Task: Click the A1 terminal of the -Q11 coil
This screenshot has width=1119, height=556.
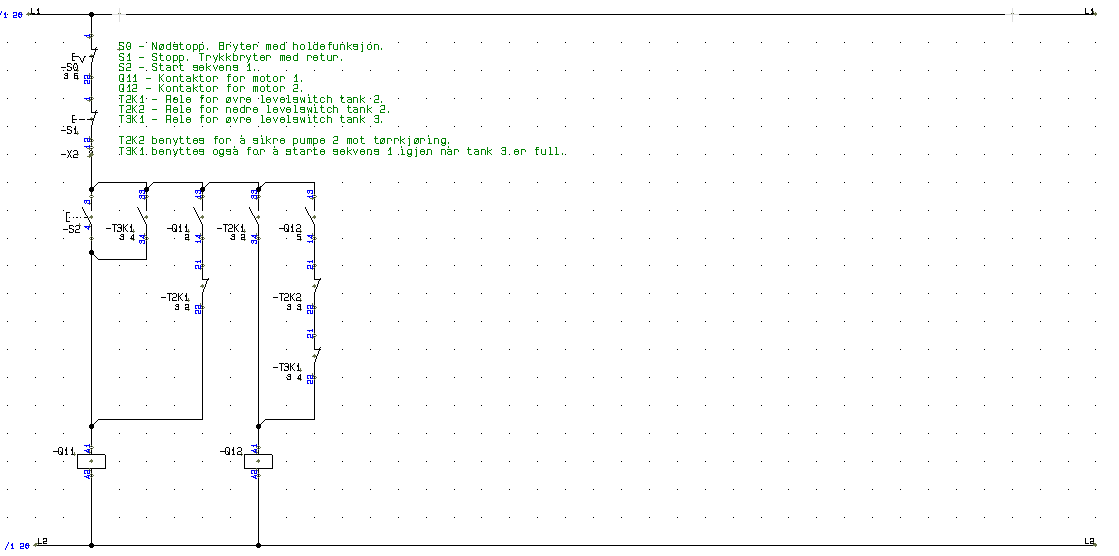Action: (x=88, y=448)
